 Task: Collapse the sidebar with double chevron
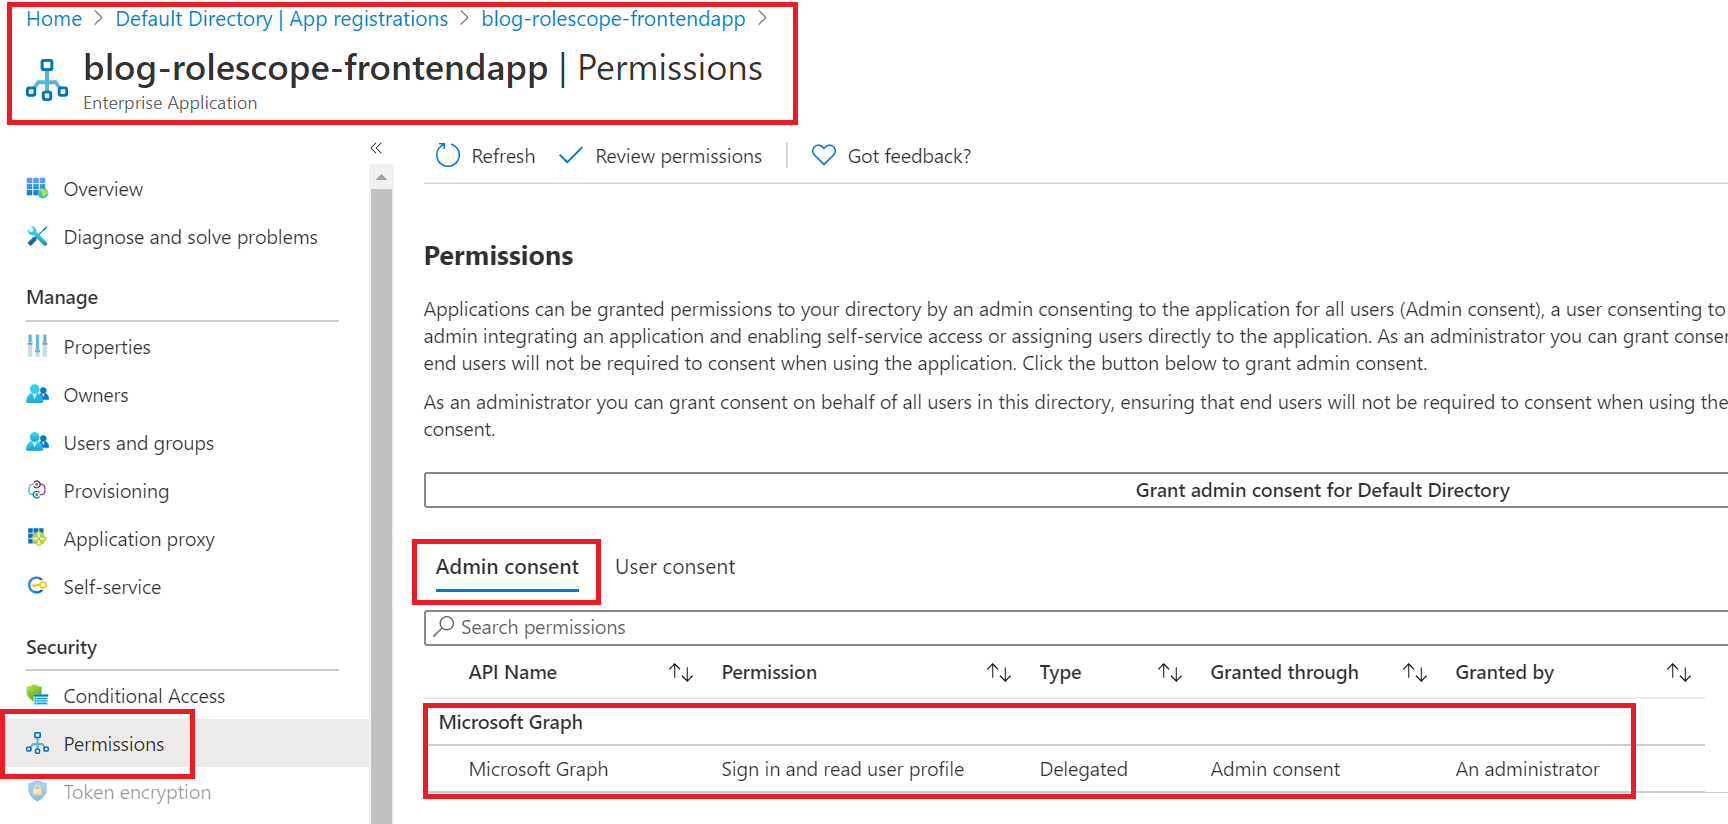point(376,148)
